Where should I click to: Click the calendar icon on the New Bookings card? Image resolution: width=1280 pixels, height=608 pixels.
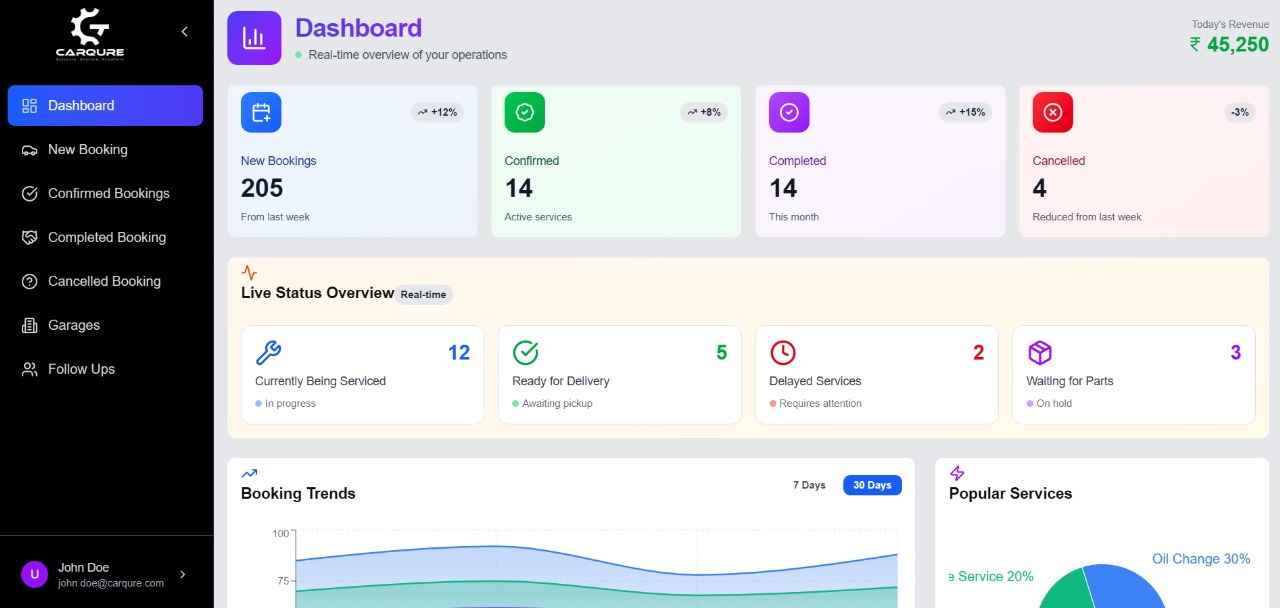click(261, 113)
